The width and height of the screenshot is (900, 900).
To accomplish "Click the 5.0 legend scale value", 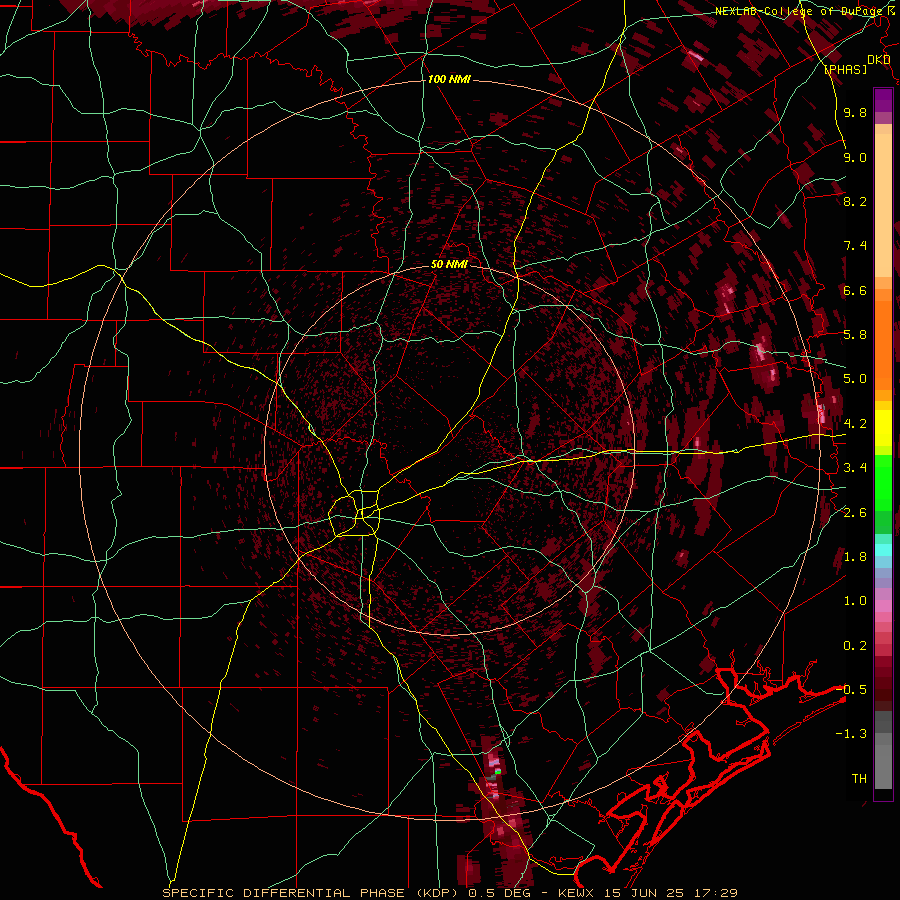I will [x=855, y=379].
